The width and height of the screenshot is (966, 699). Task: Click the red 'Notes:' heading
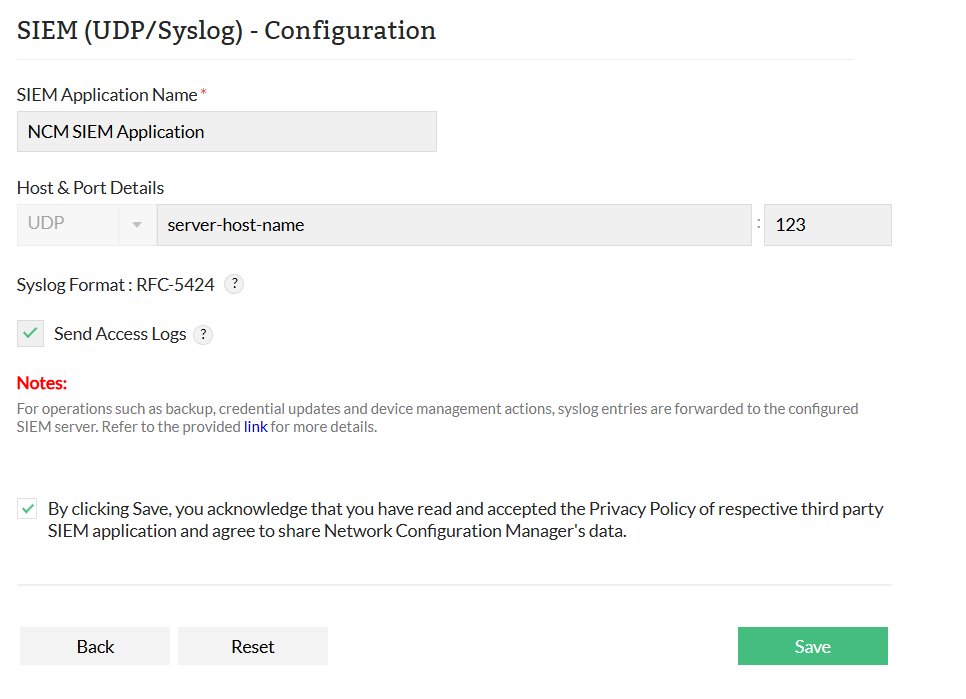click(42, 383)
